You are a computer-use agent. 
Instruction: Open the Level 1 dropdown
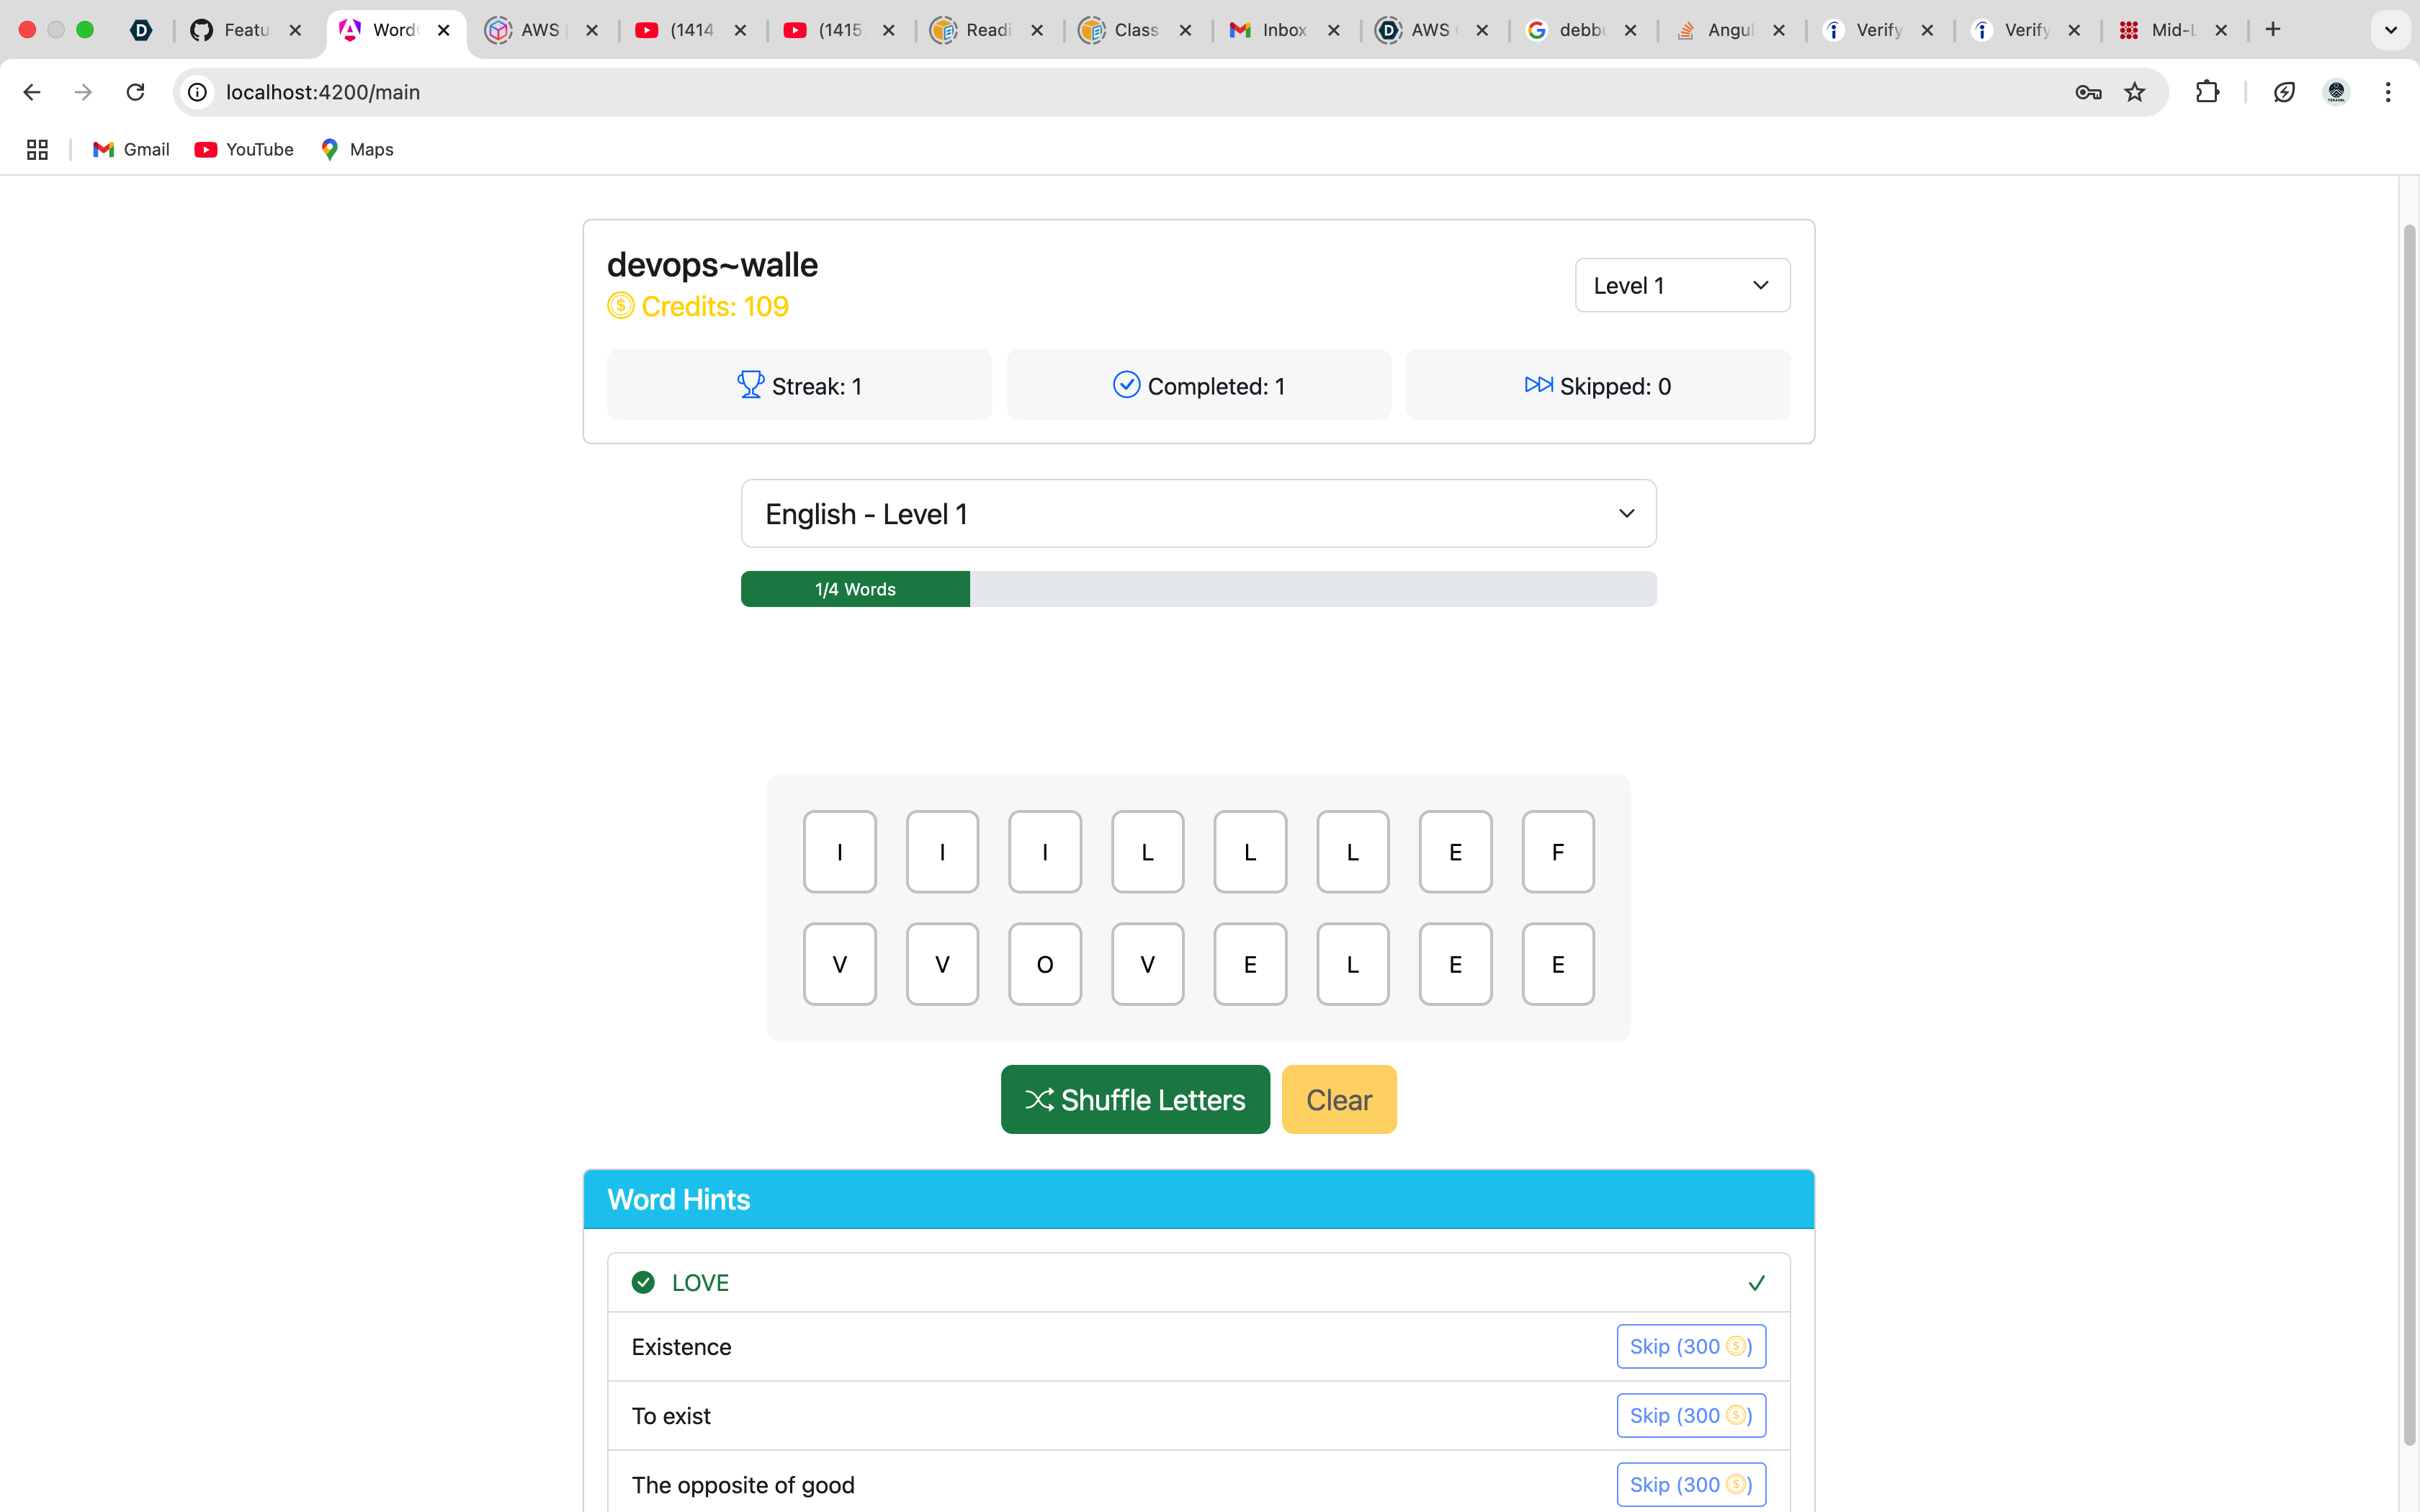(1682, 286)
